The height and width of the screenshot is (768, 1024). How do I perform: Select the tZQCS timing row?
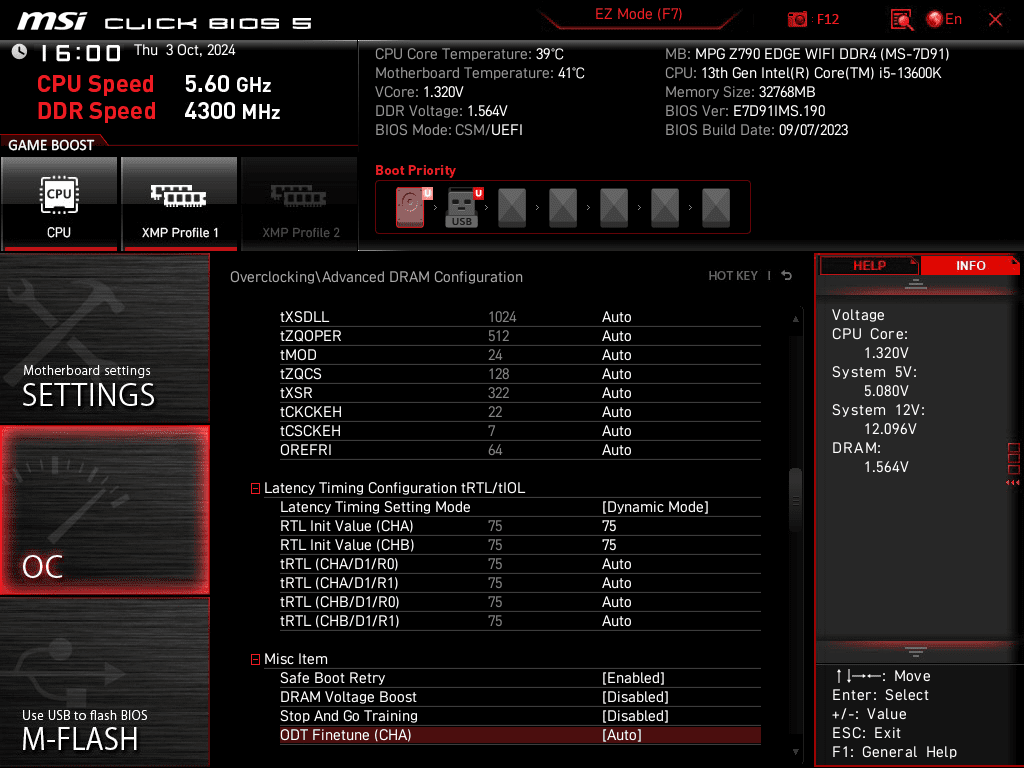[520, 374]
